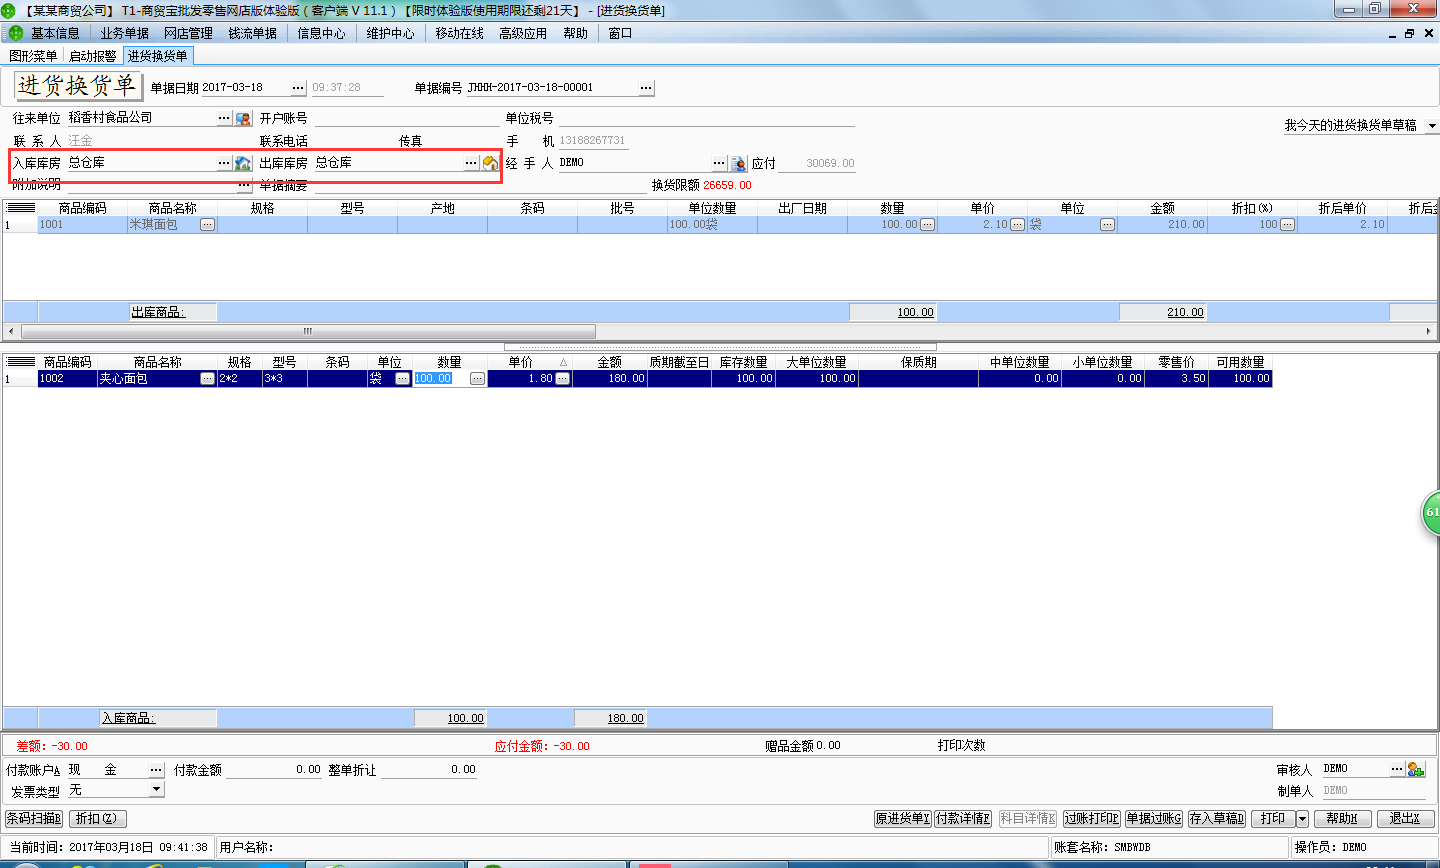Click the ellipsis button for 付款账户
The width and height of the screenshot is (1440, 868).
coord(156,770)
